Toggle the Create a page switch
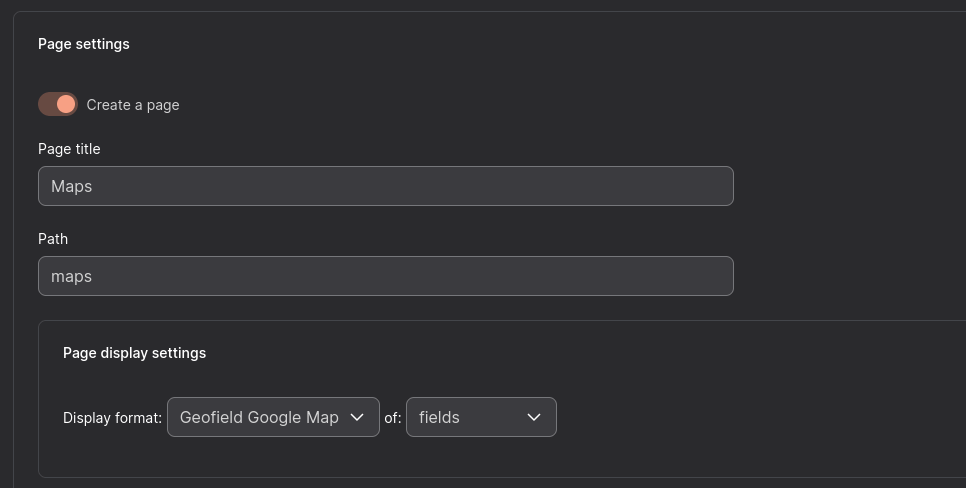 (57, 104)
